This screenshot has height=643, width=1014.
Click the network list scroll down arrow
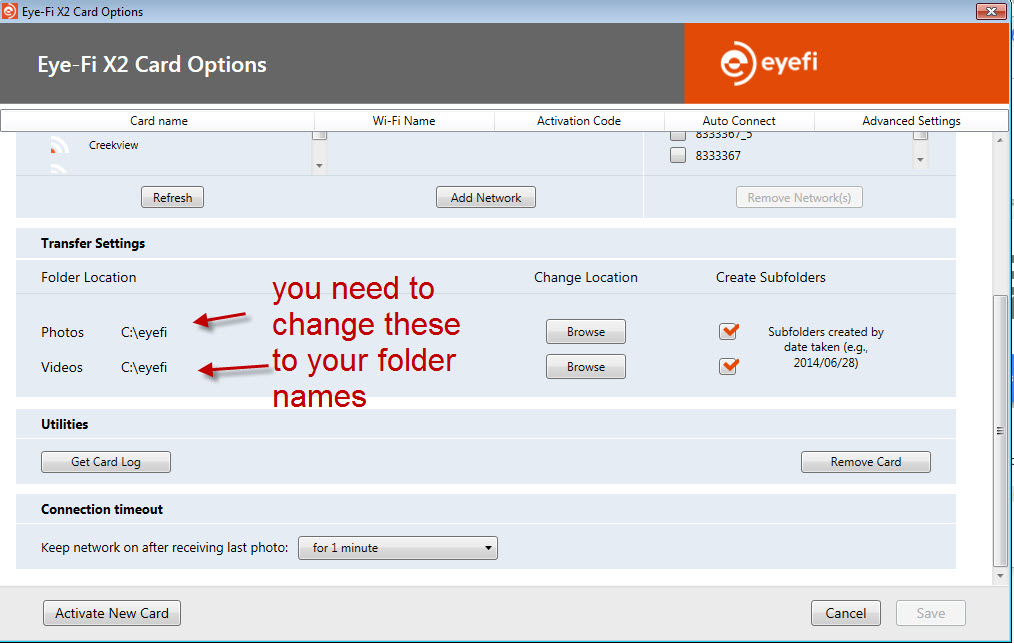tap(319, 166)
